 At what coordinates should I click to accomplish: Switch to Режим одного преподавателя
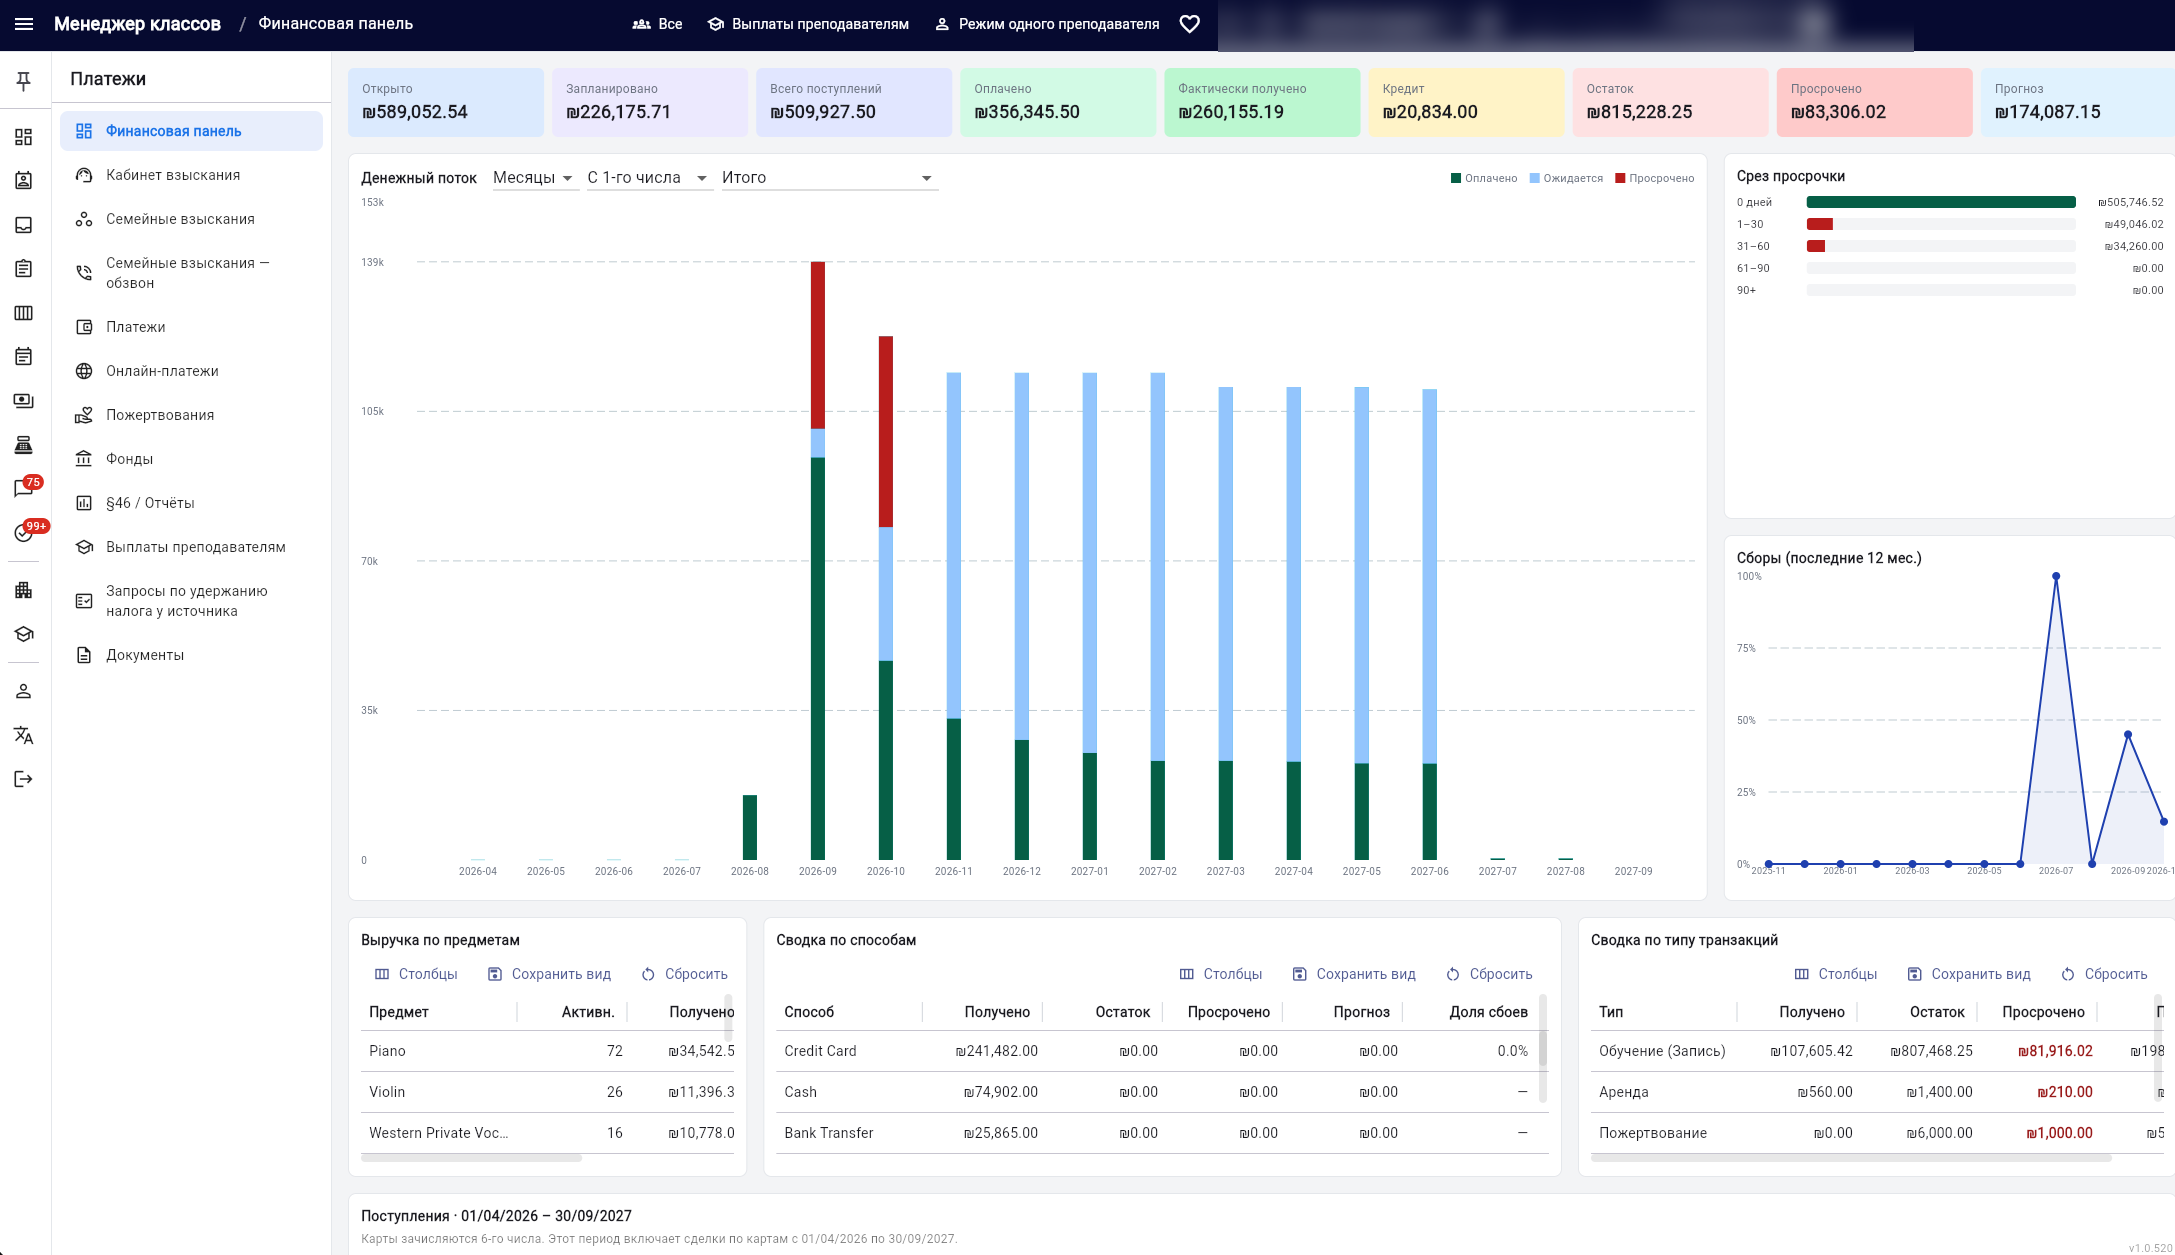point(1047,24)
